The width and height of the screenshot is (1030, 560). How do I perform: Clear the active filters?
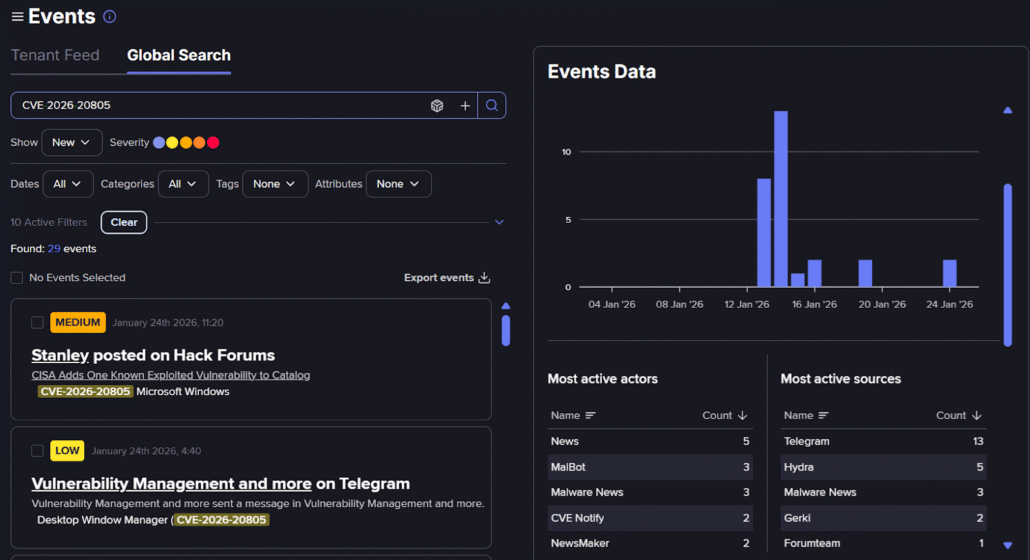click(124, 222)
